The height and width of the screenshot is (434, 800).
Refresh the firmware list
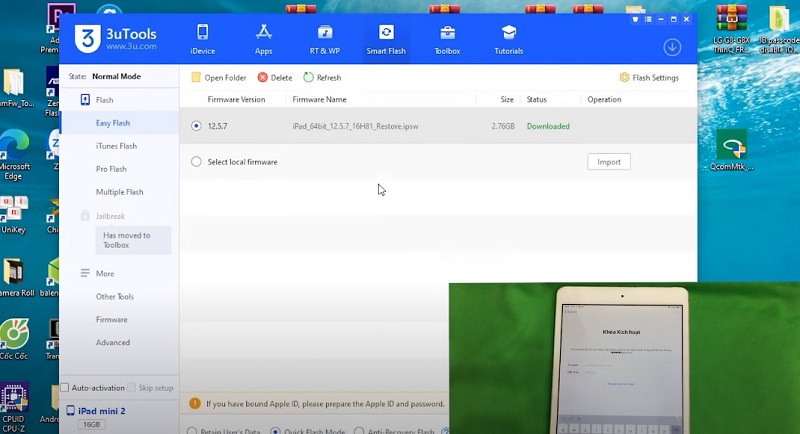point(322,78)
